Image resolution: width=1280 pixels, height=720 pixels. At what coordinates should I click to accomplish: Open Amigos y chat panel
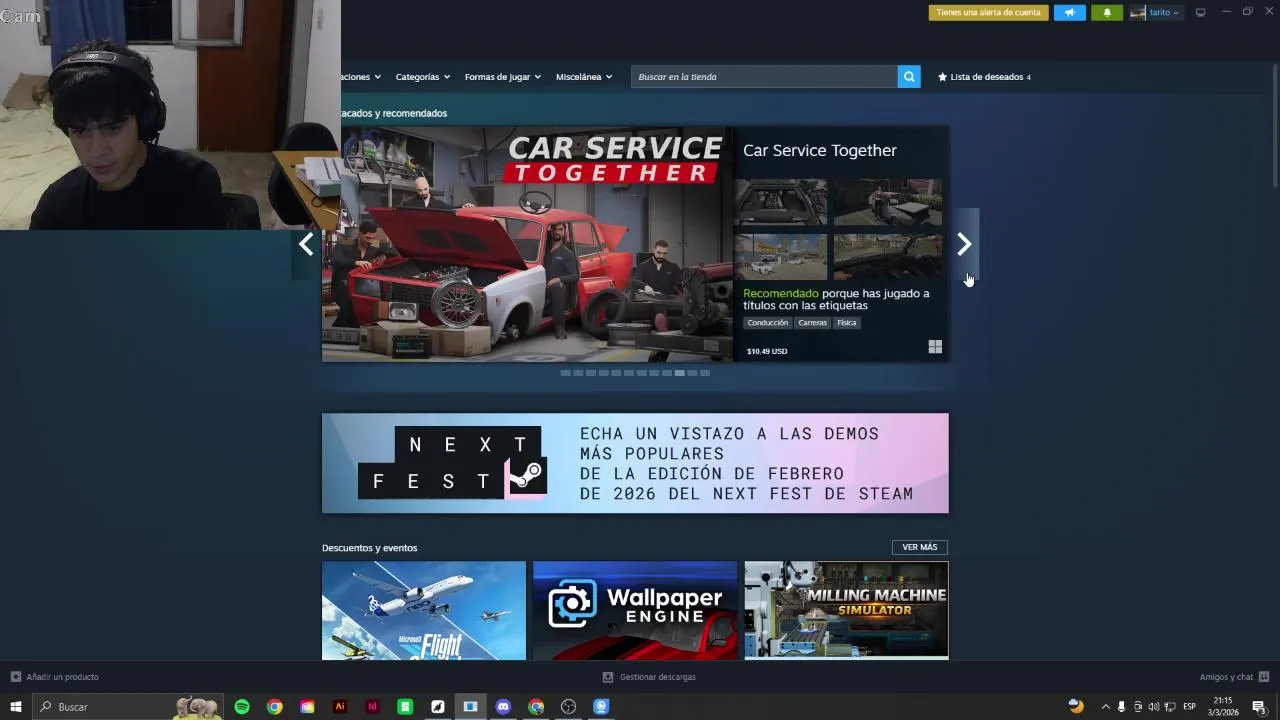1234,677
